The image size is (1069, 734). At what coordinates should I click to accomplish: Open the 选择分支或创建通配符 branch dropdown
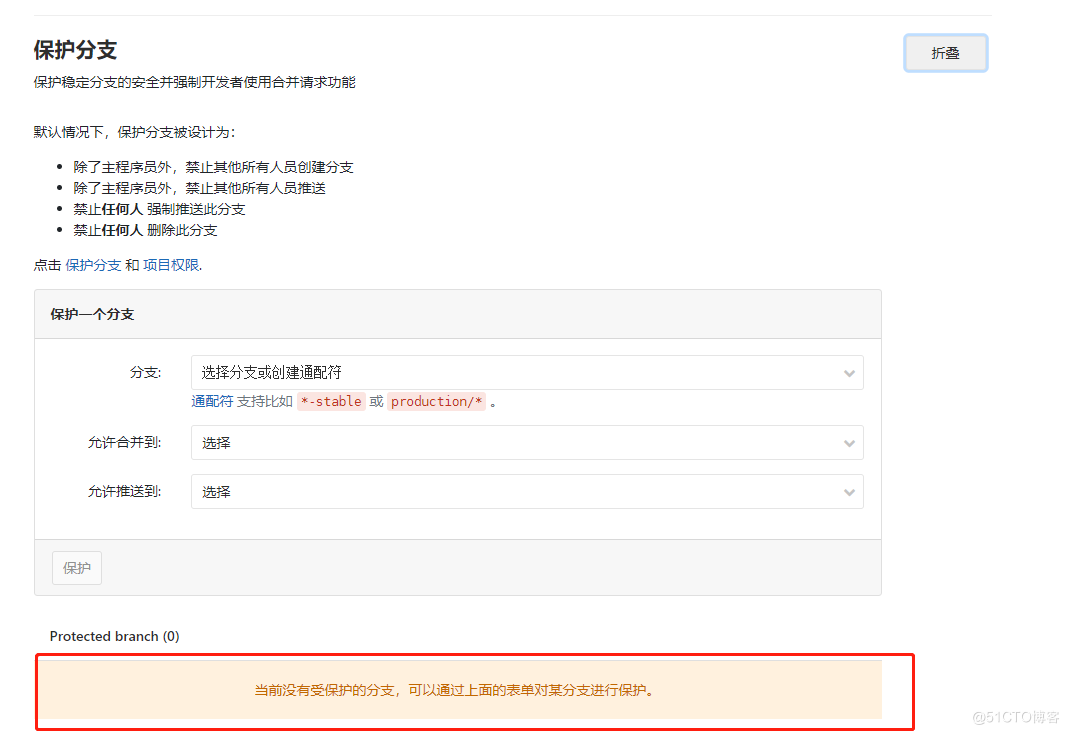(x=527, y=373)
